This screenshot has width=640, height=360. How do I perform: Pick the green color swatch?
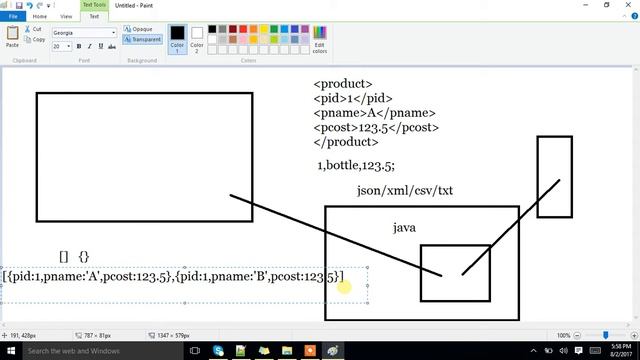pyautogui.click(x=274, y=29)
